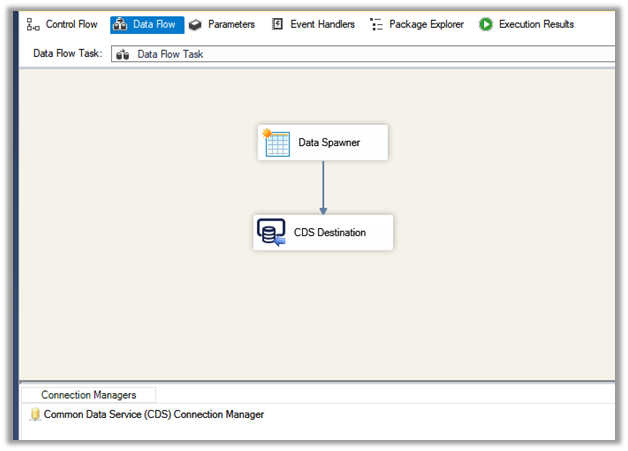Select the Connection Managers tab

pyautogui.click(x=88, y=395)
